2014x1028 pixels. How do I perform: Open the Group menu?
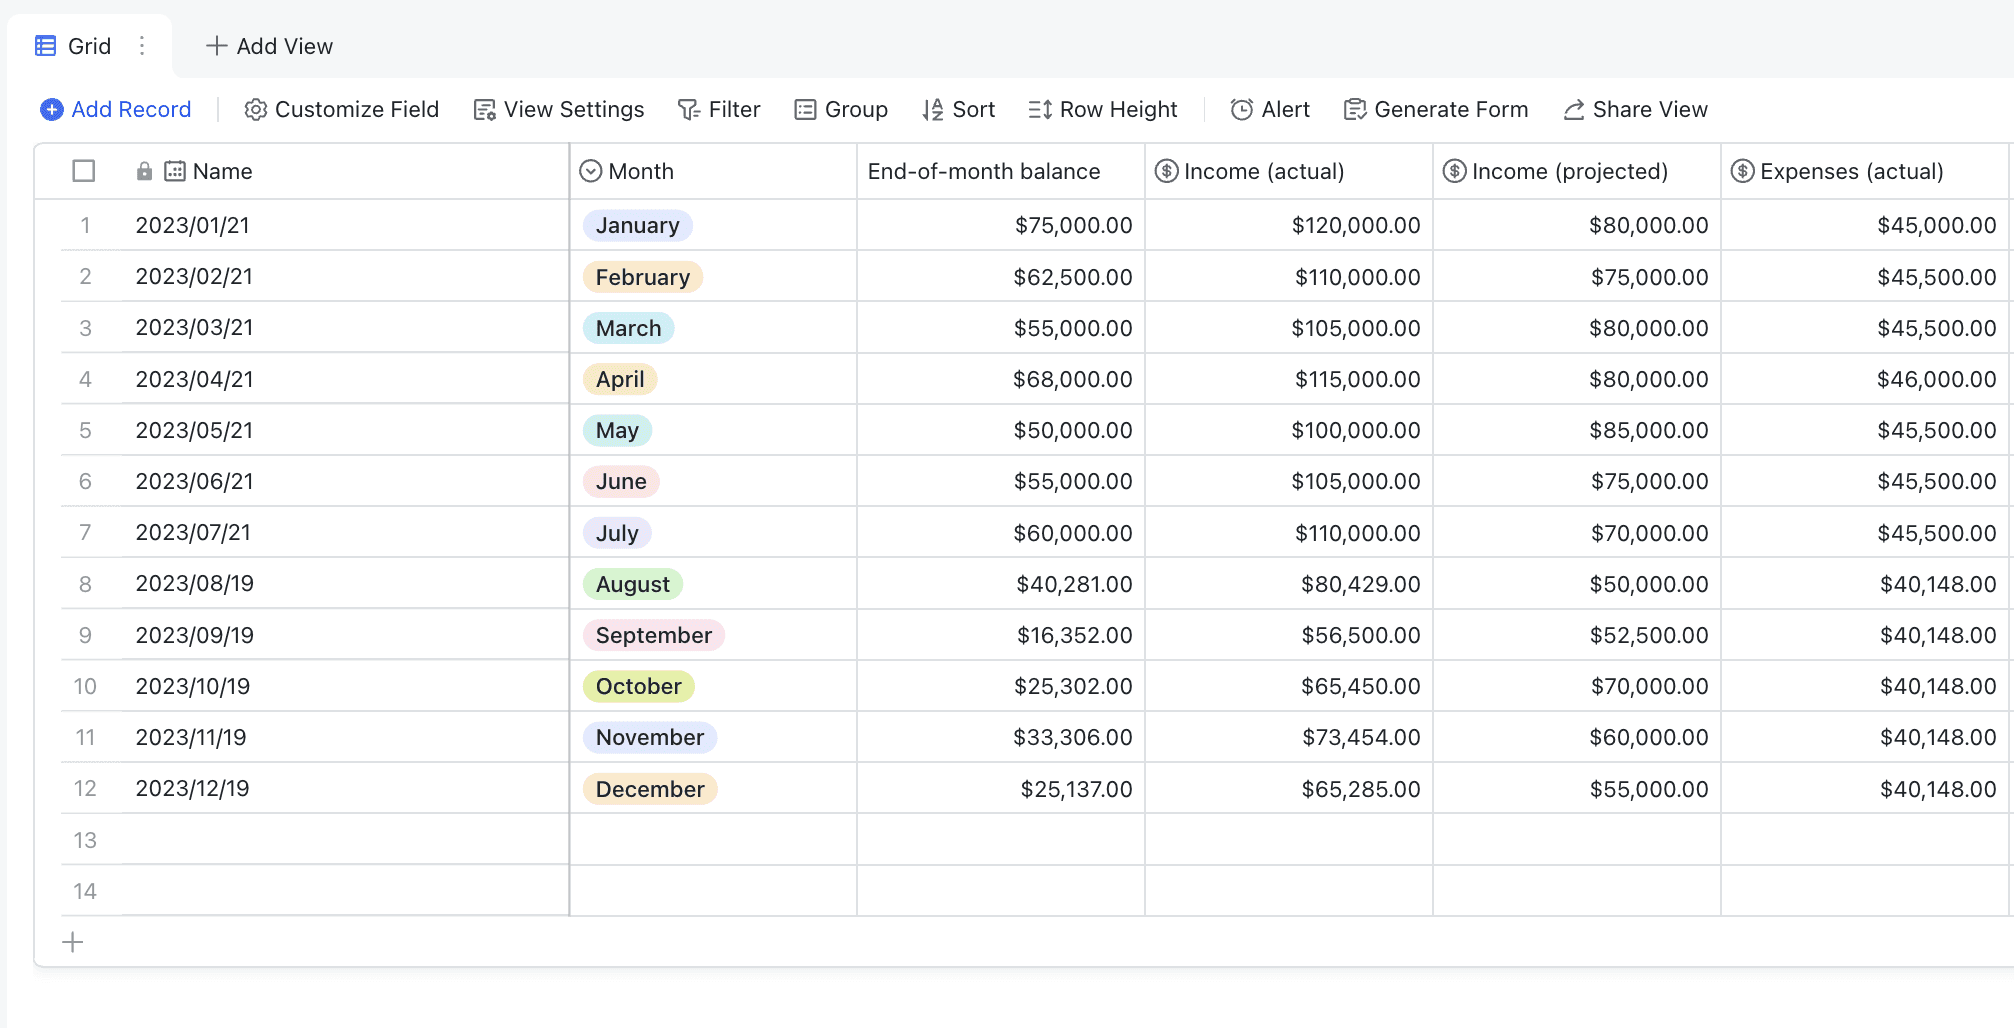(841, 109)
